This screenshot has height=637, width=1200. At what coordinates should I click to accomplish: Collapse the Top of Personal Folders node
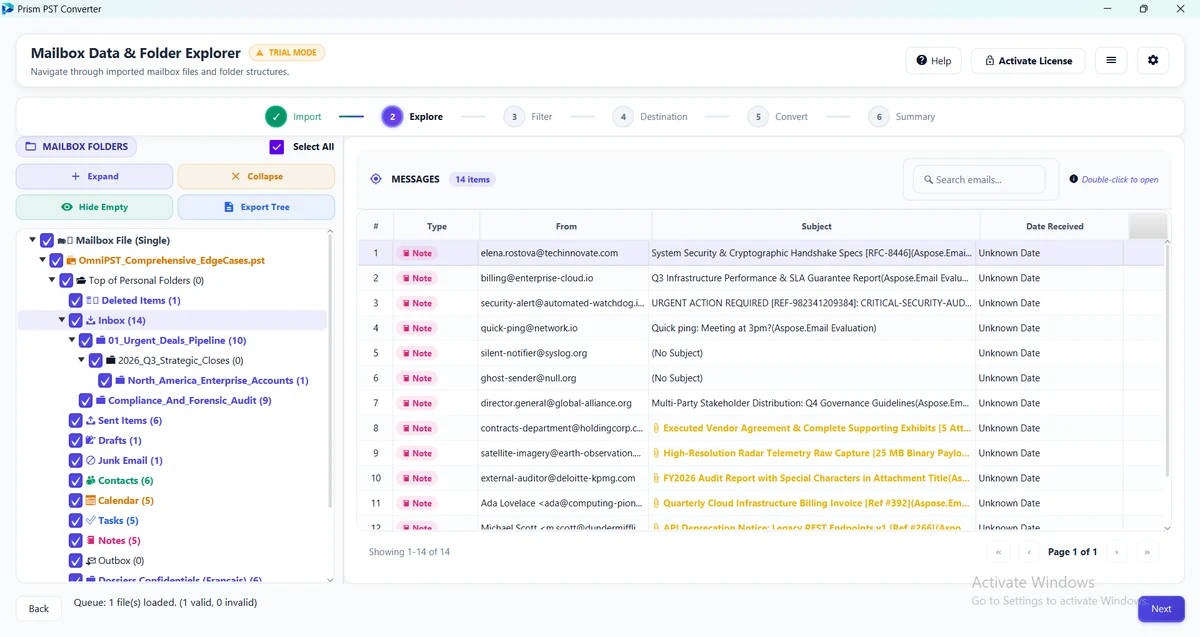(52, 280)
